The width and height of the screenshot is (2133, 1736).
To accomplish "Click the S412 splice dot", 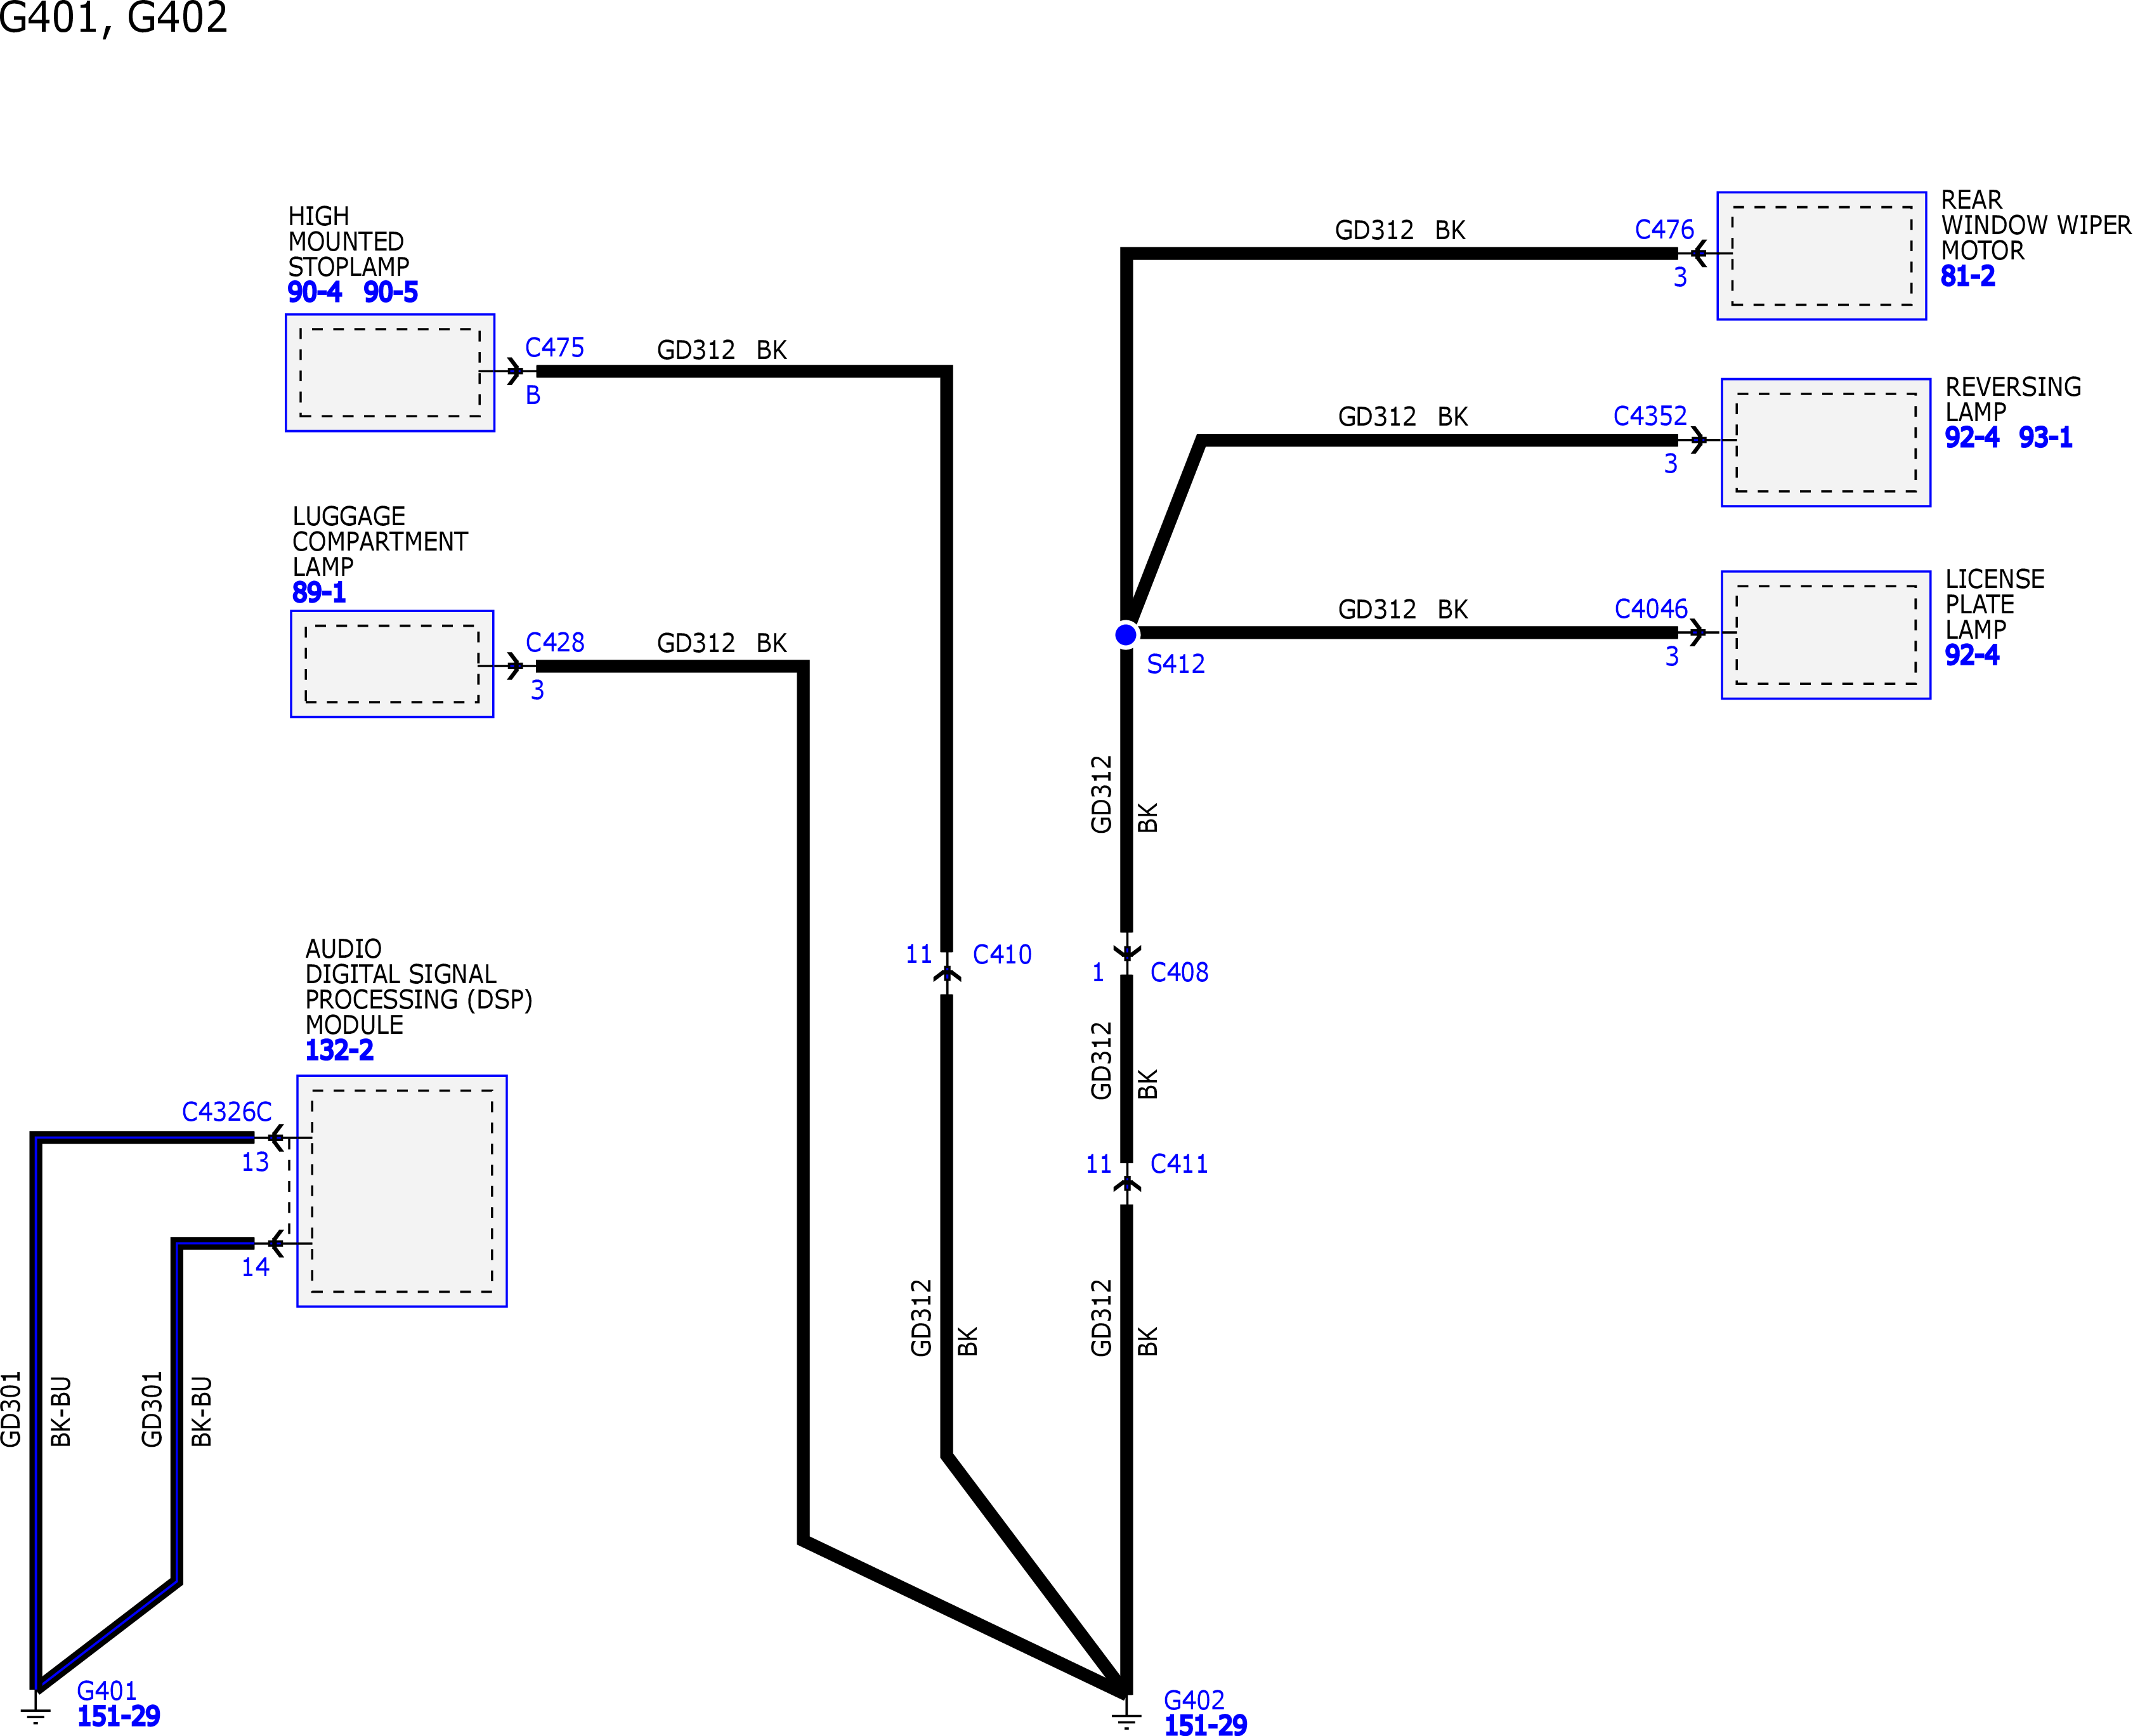I will pos(1125,634).
